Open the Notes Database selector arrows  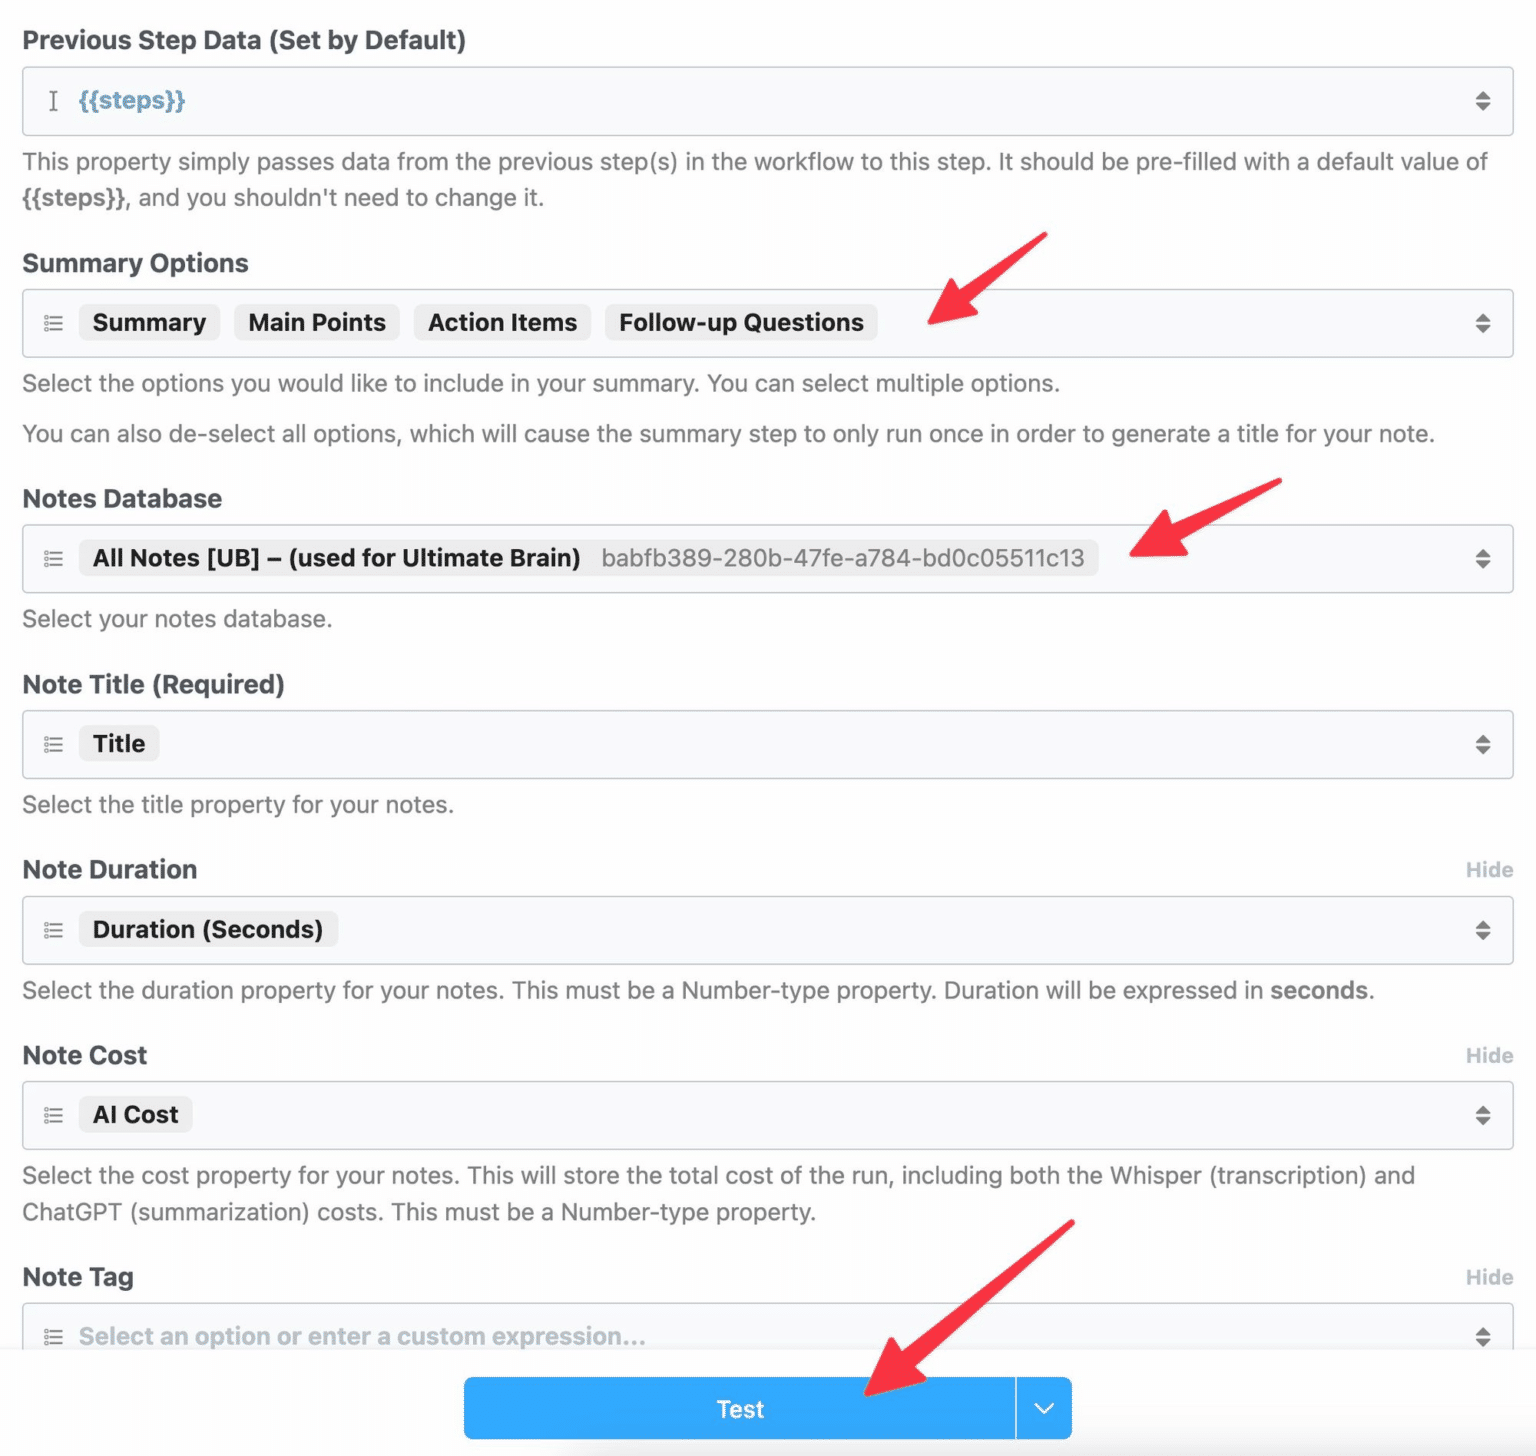[1481, 559]
